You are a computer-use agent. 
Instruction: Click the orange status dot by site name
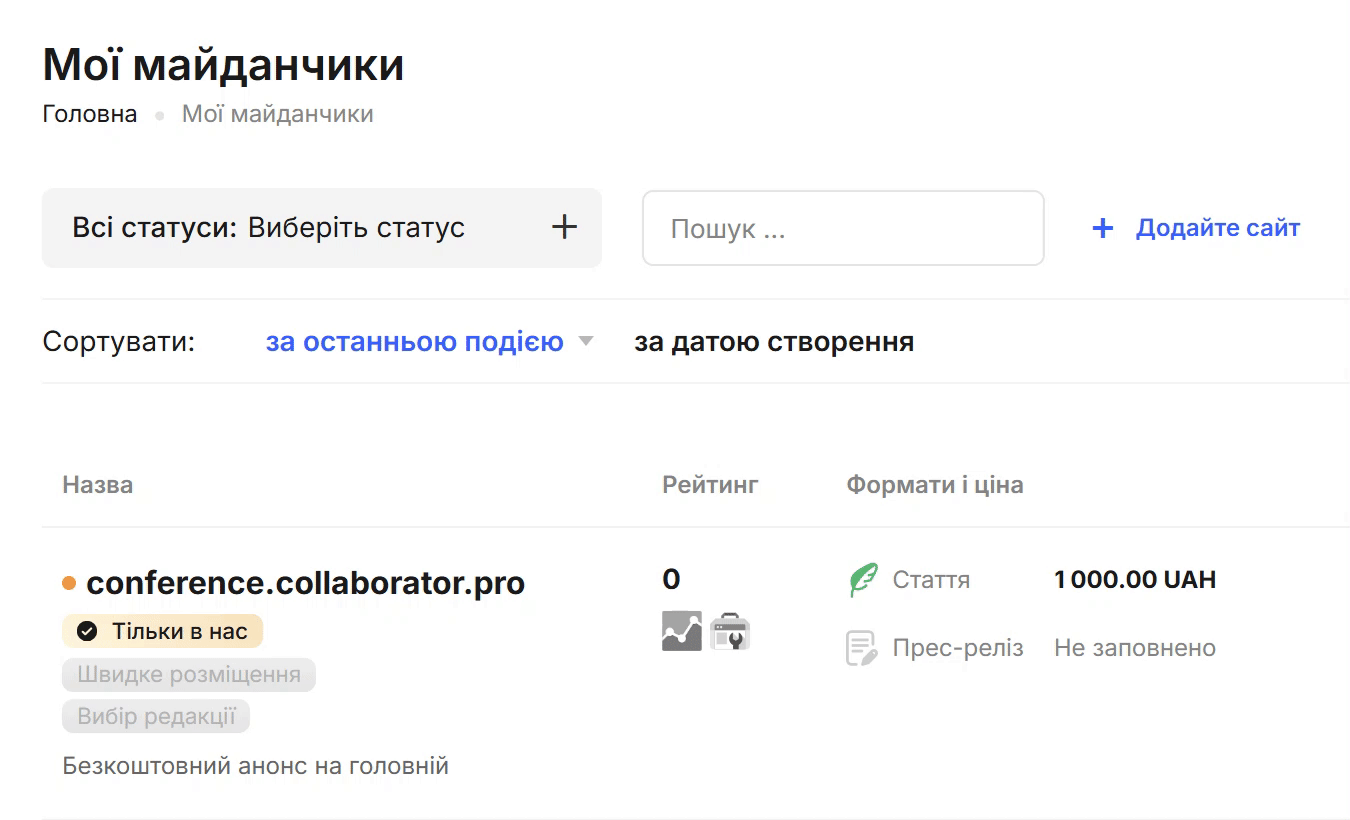[69, 583]
